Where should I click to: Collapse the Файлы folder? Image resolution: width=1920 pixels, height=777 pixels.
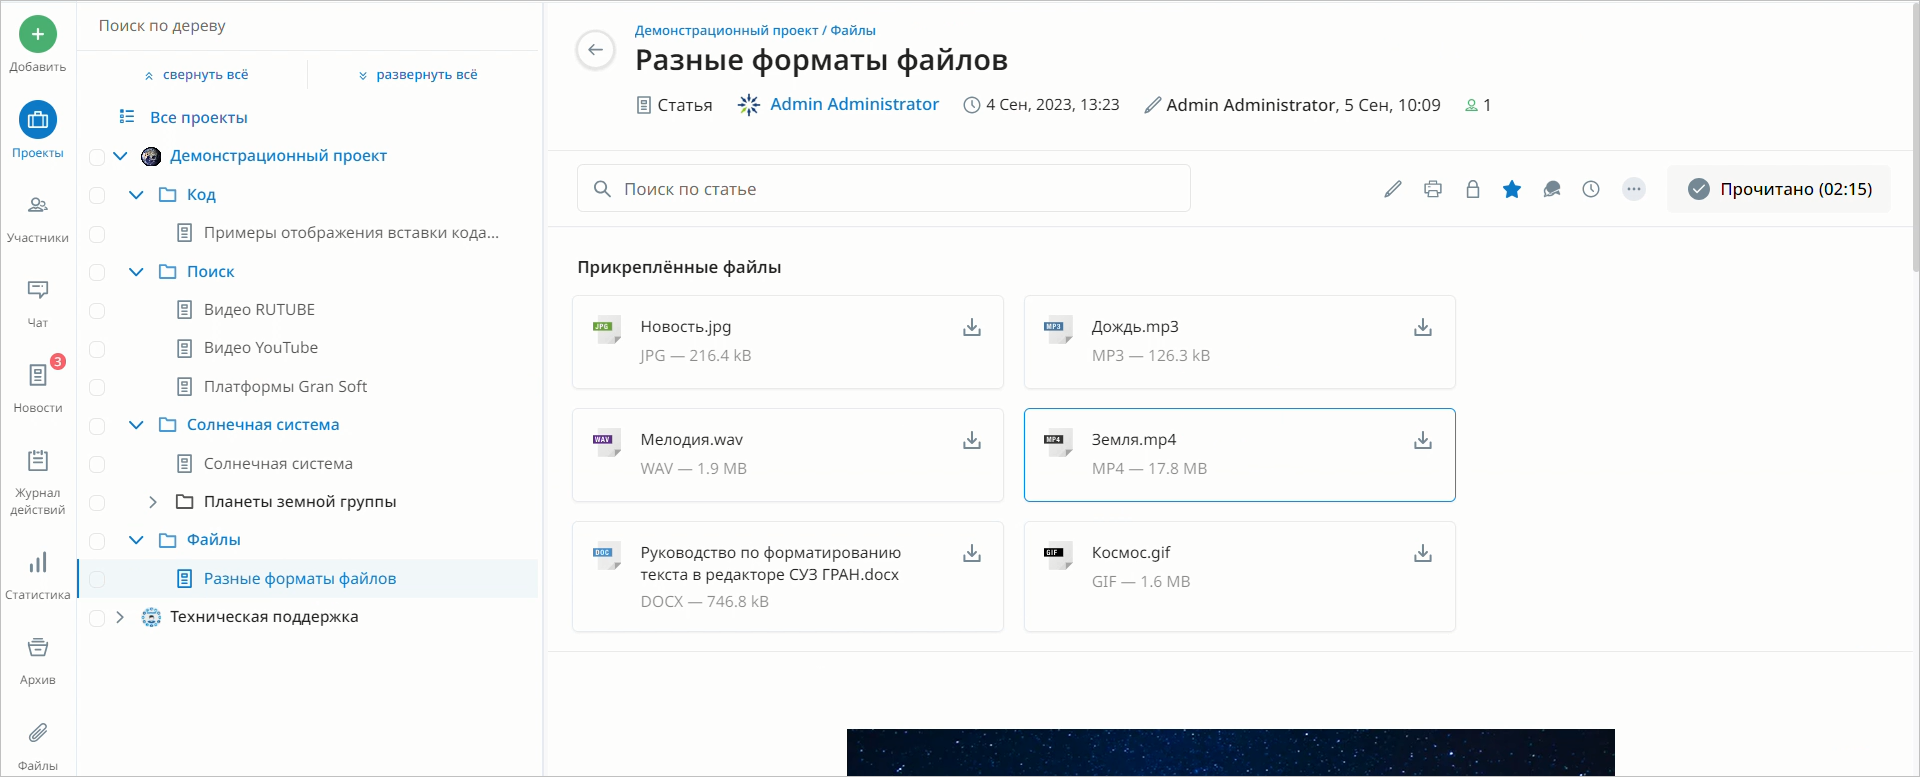click(136, 540)
